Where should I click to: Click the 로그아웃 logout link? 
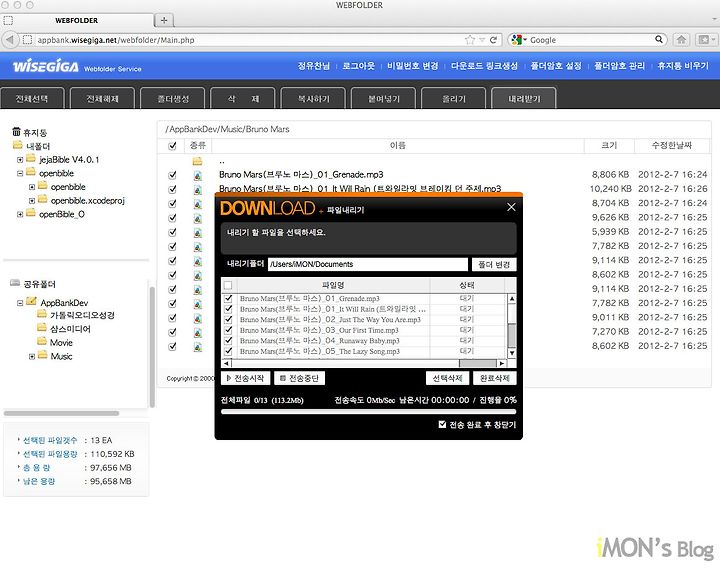tap(359, 66)
